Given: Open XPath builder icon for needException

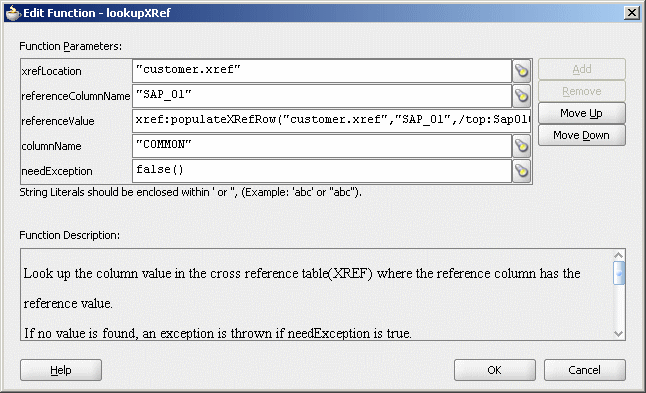Looking at the screenshot, I should coord(522,171).
